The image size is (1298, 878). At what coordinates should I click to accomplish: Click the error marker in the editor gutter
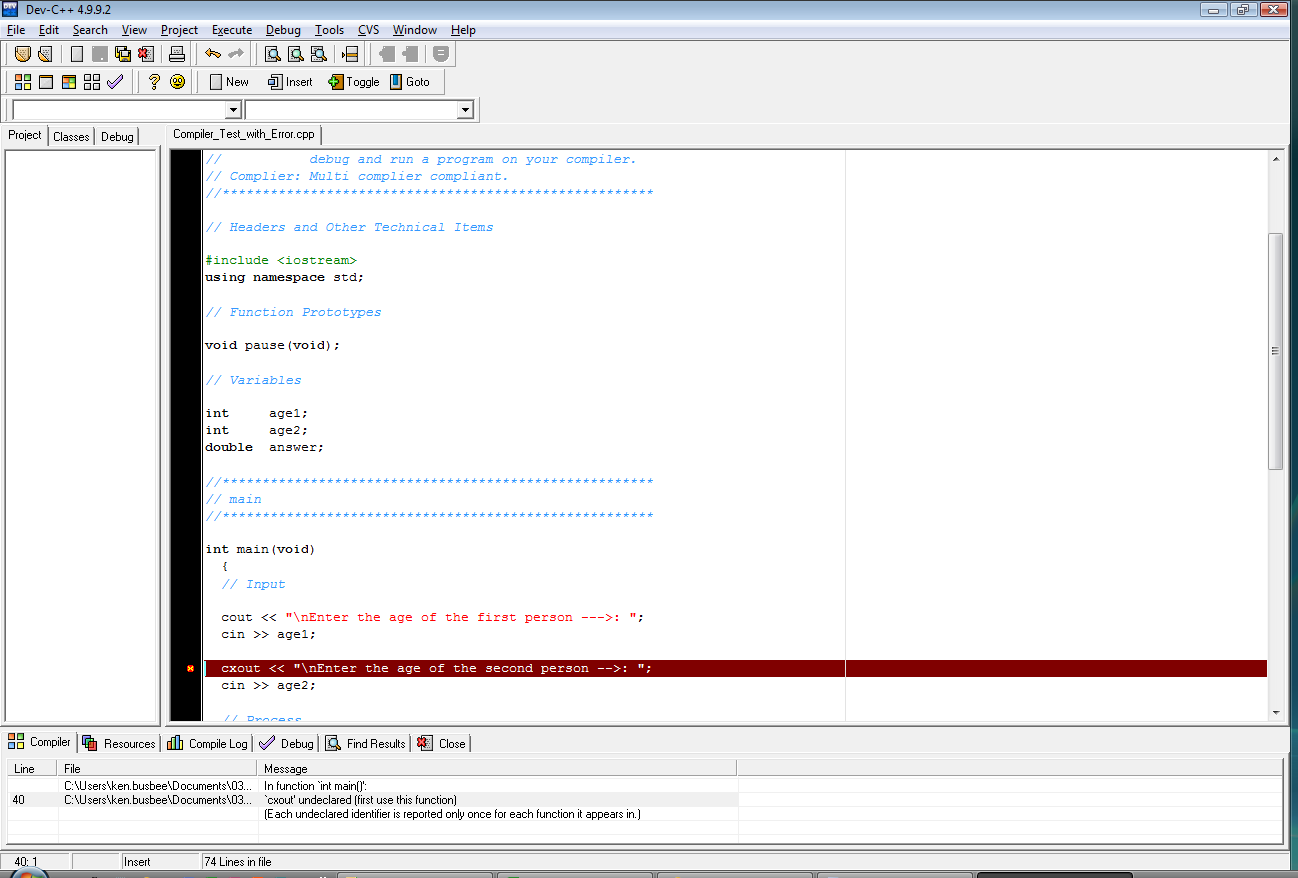pos(190,668)
